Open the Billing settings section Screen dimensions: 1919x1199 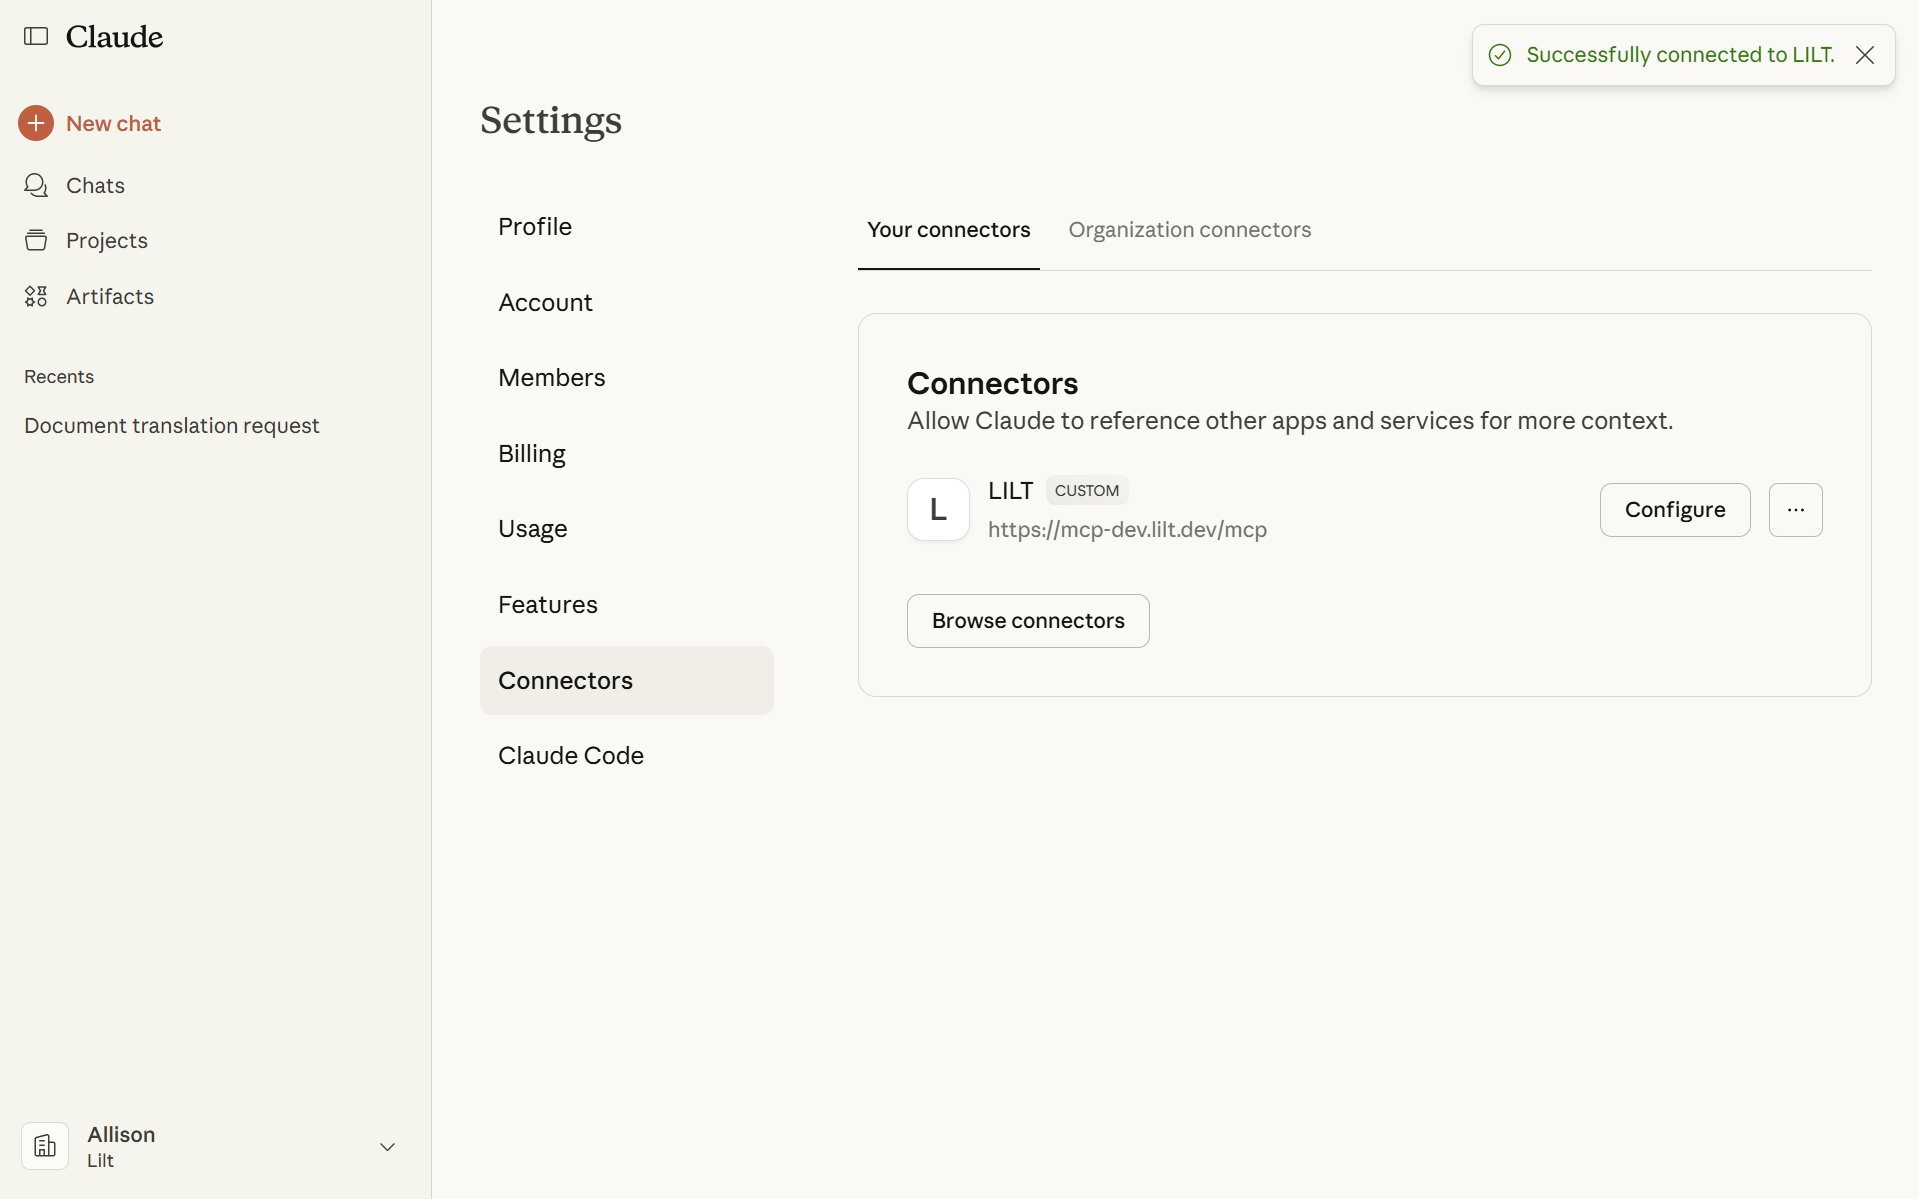pos(627,454)
